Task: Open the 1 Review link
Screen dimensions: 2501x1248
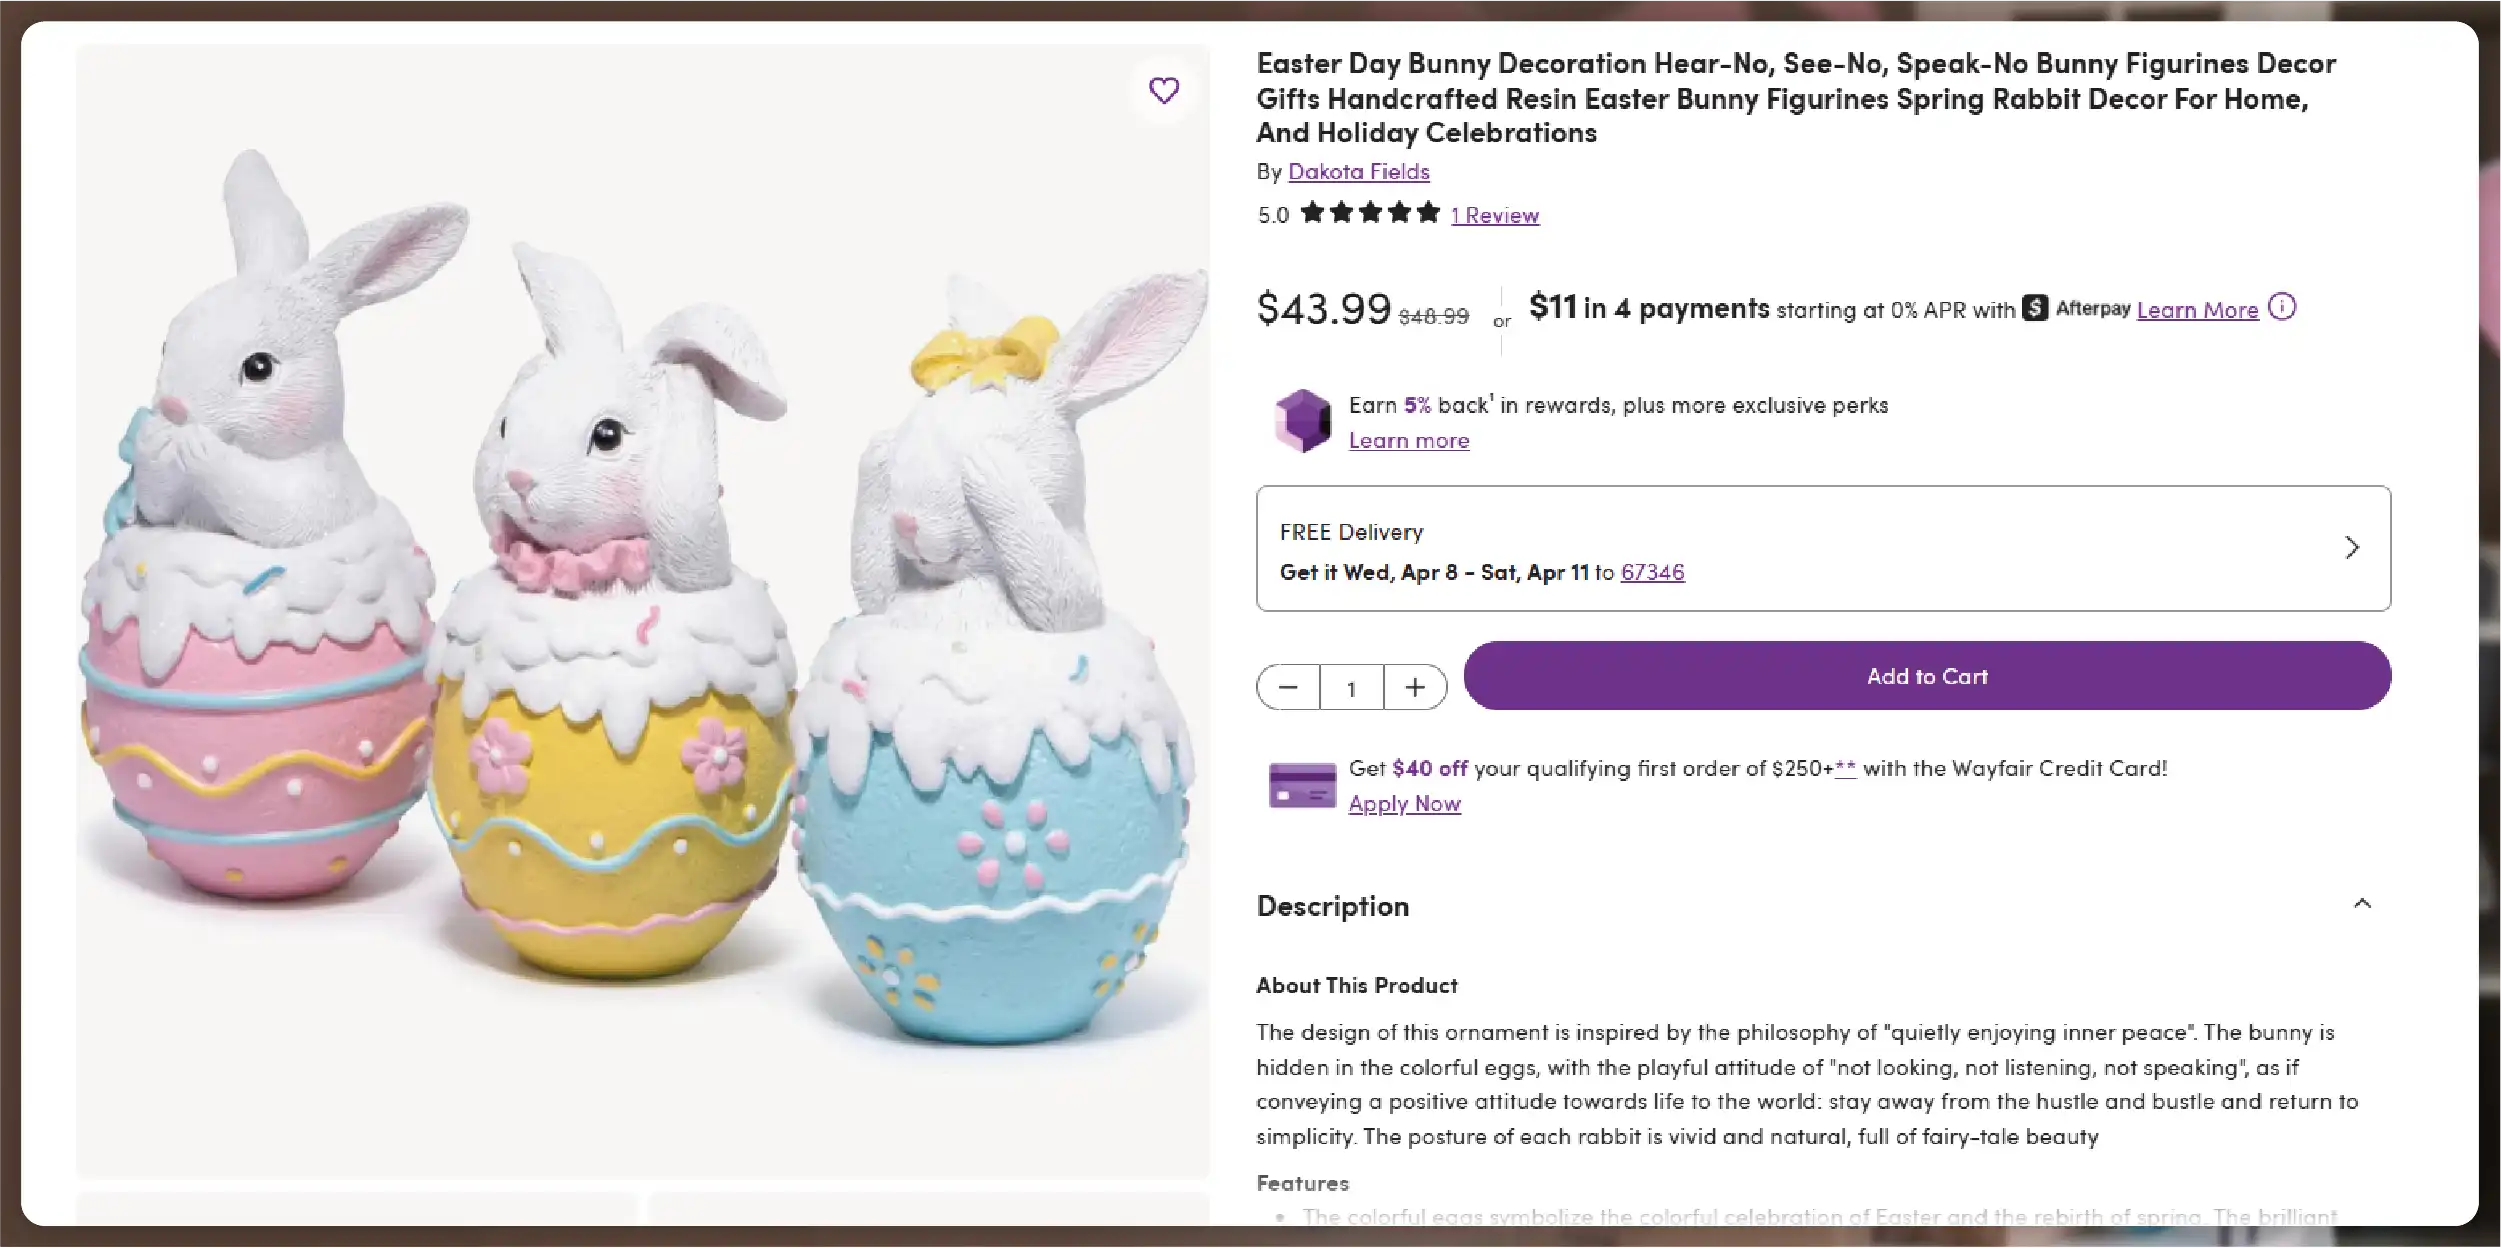Action: click(1495, 215)
